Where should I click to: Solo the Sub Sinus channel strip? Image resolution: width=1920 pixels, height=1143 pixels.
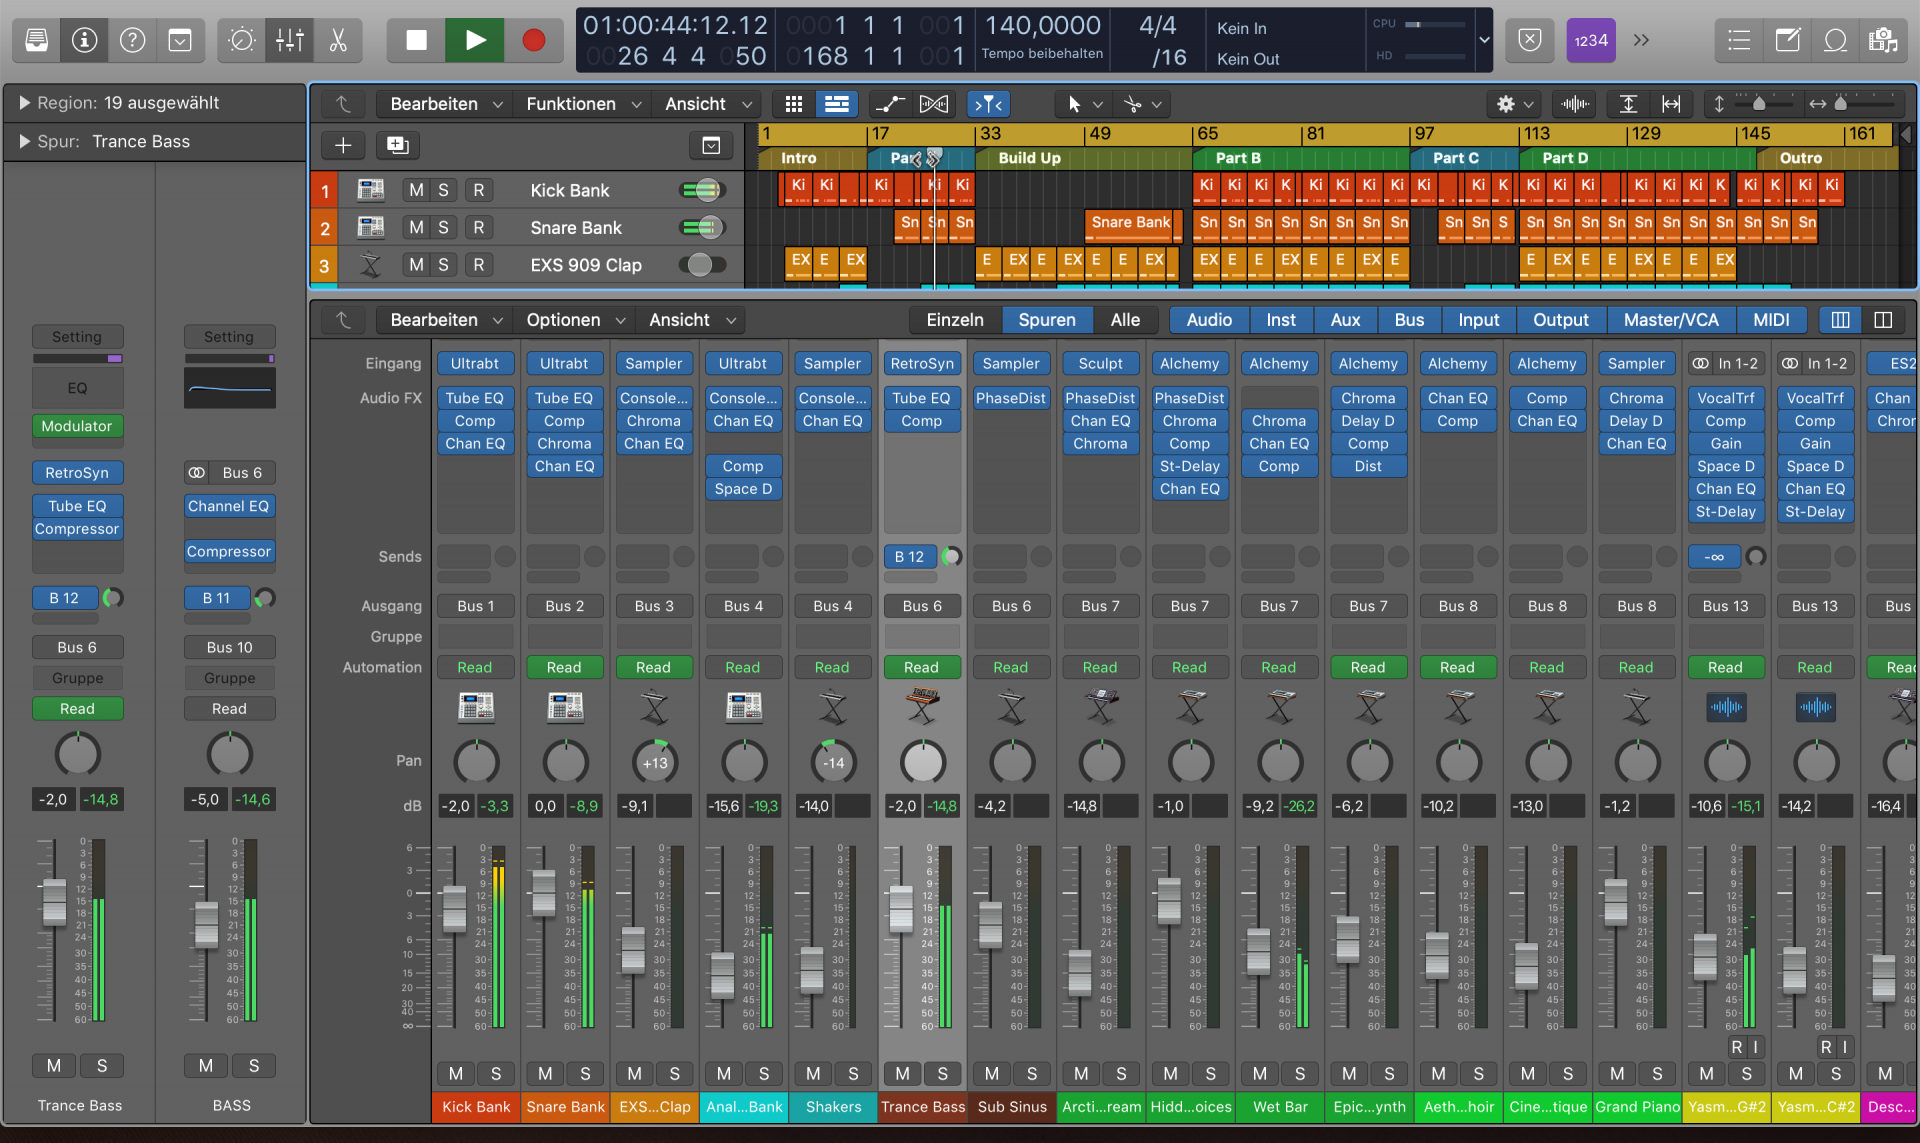click(1032, 1074)
